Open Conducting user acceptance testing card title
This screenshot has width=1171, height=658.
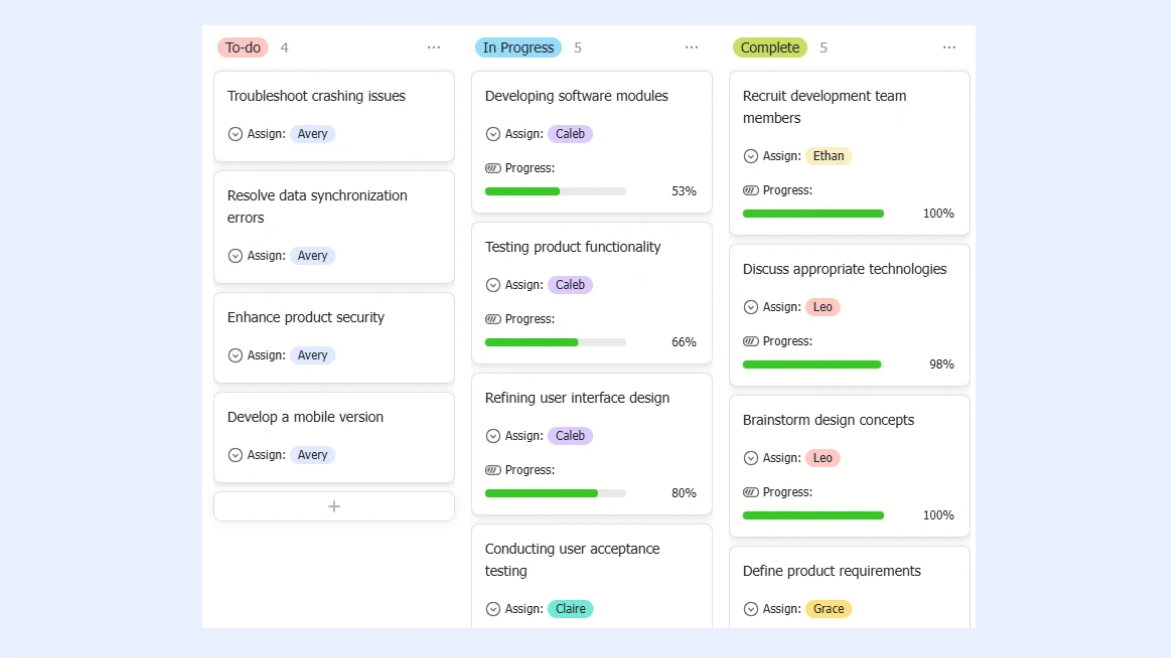(573, 560)
